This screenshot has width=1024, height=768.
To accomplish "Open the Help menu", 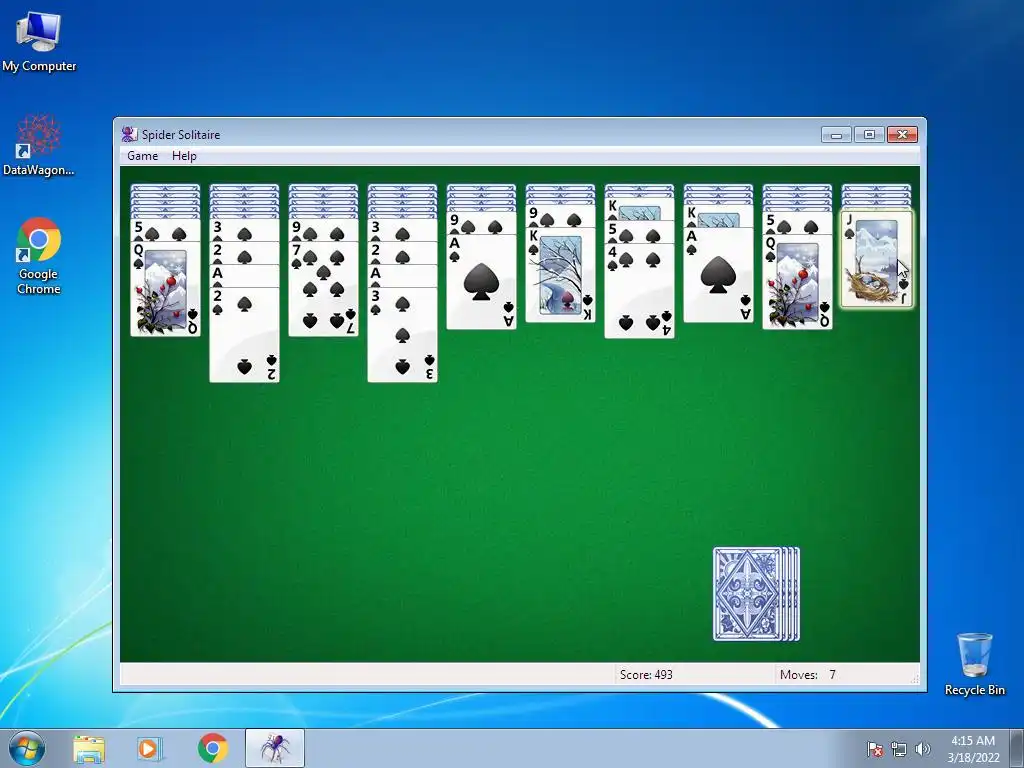I will pos(184,155).
